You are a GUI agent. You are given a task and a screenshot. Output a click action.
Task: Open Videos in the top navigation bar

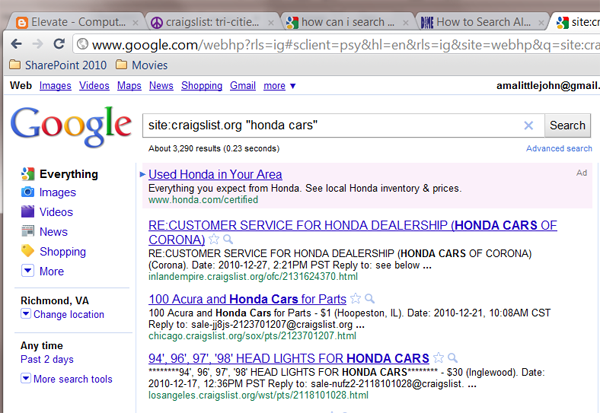pyautogui.click(x=94, y=86)
